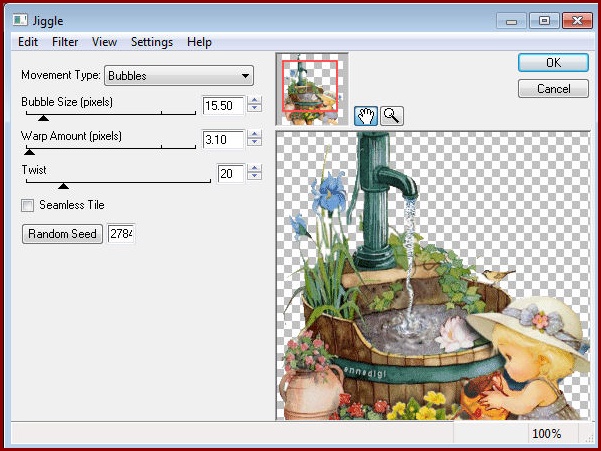This screenshot has width=601, height=451.
Task: Increase Twist value with up arrow
Action: tap(255, 168)
